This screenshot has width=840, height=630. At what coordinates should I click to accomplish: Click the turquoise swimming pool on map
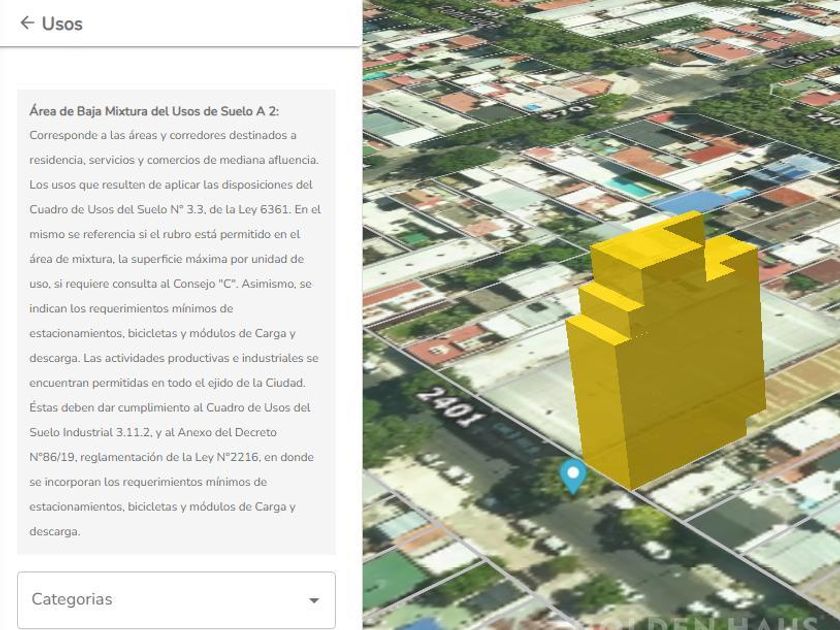tap(630, 187)
